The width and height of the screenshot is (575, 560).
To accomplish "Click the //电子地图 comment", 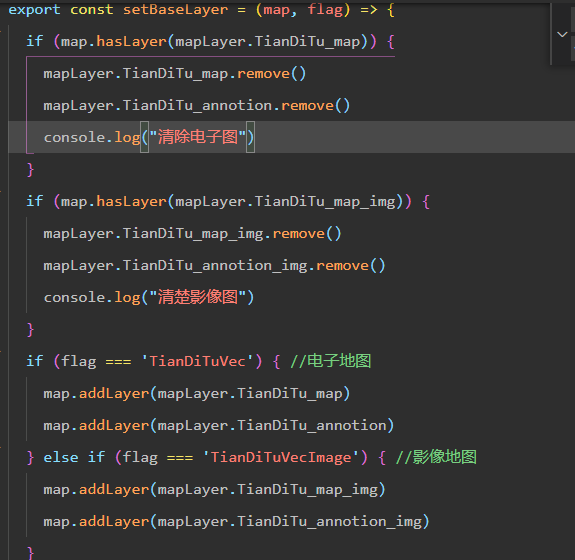I will 330,362.
